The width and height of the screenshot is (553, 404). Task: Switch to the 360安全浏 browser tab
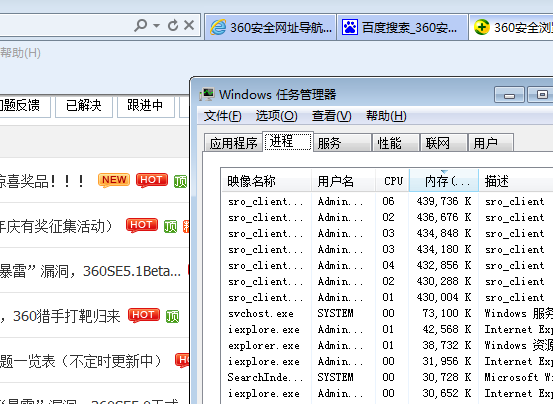pyautogui.click(x=511, y=27)
